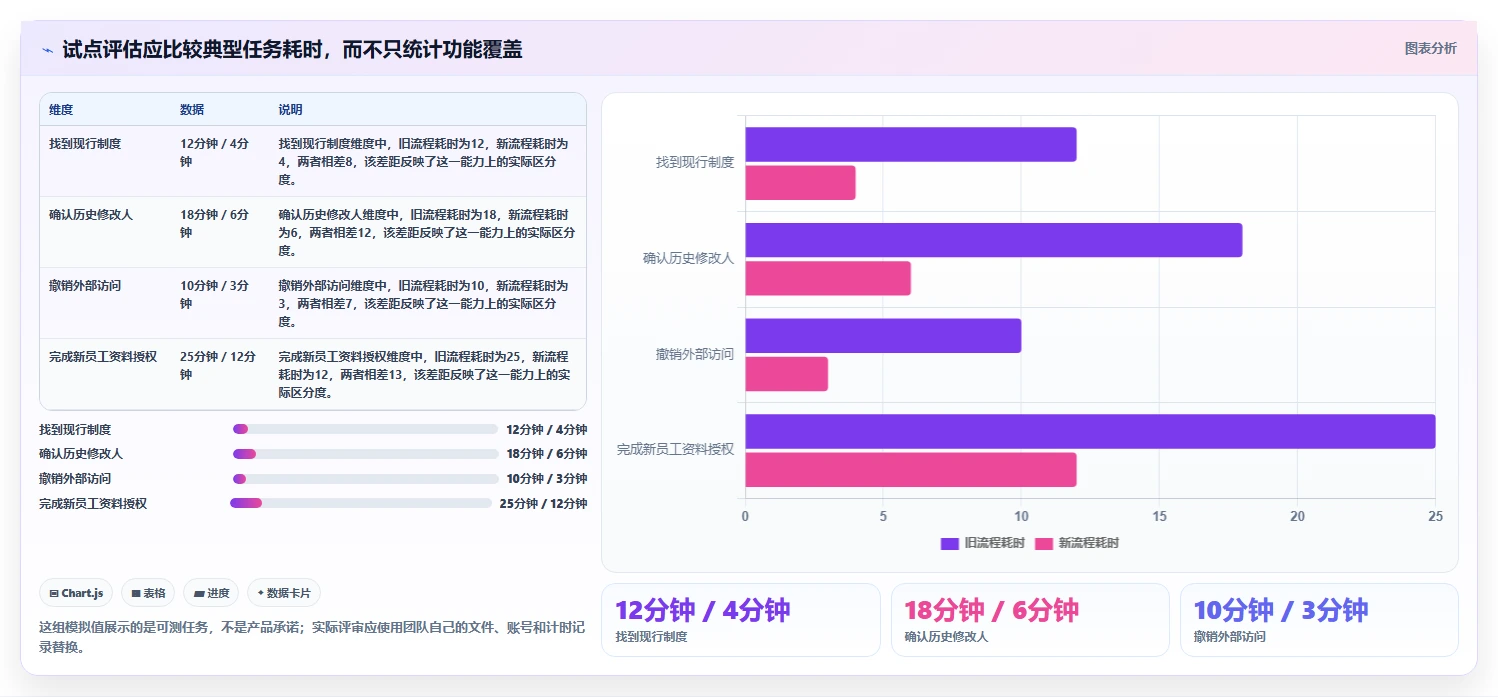Viewport: 1498px width, 697px height.
Task: Open the 图表分析 label in the header
Action: (x=1430, y=48)
